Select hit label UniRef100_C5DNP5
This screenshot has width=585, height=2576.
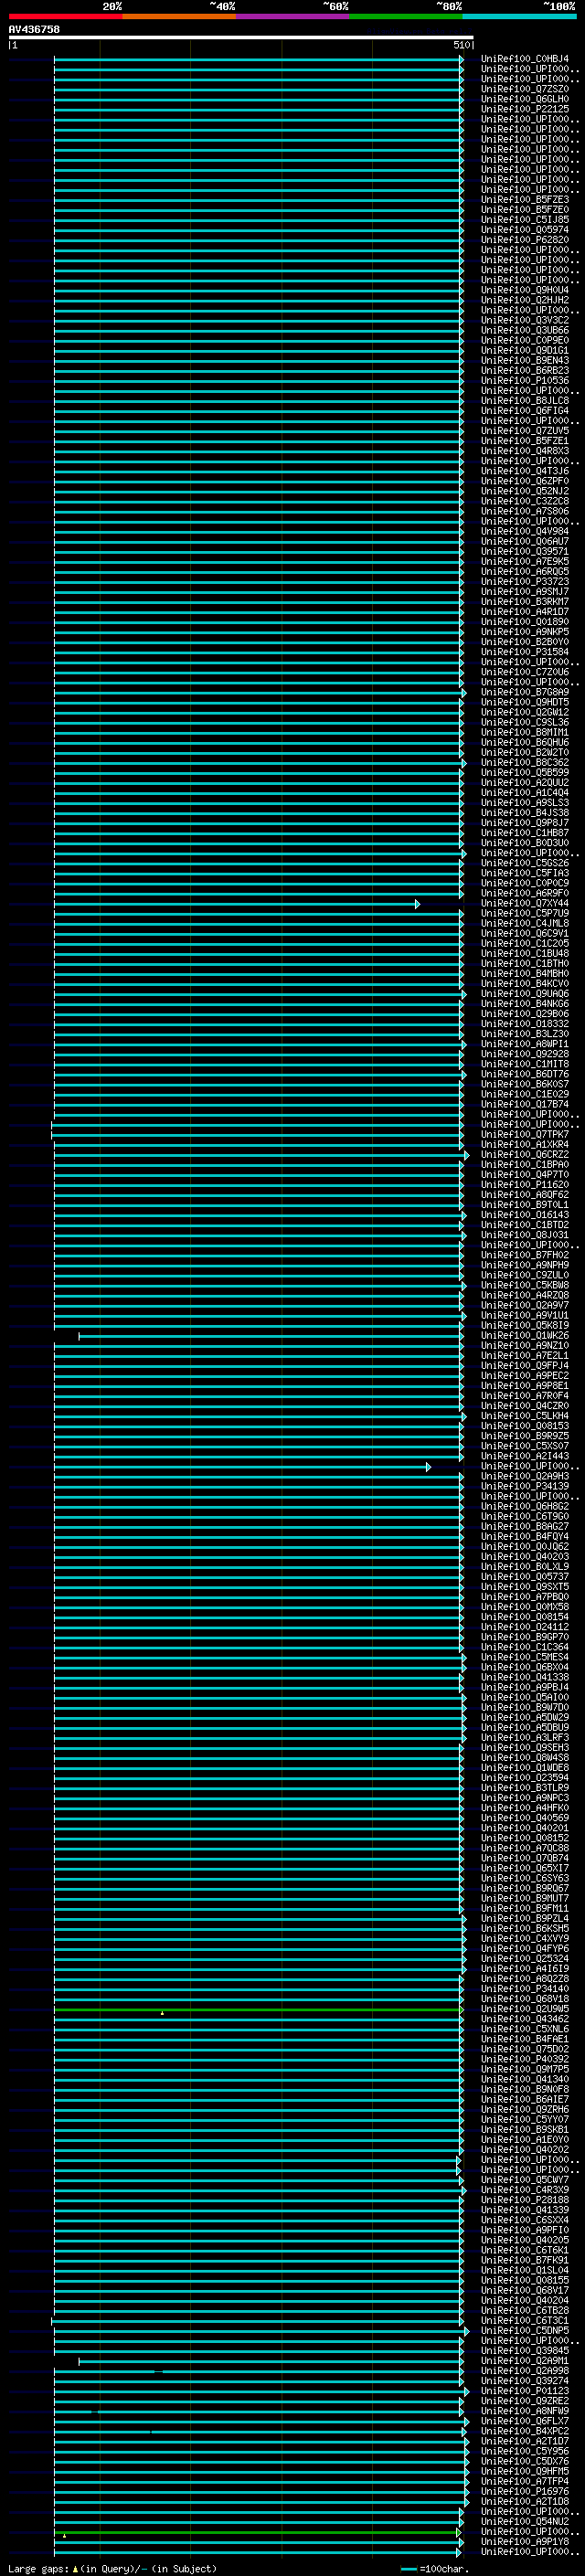(x=524, y=2331)
